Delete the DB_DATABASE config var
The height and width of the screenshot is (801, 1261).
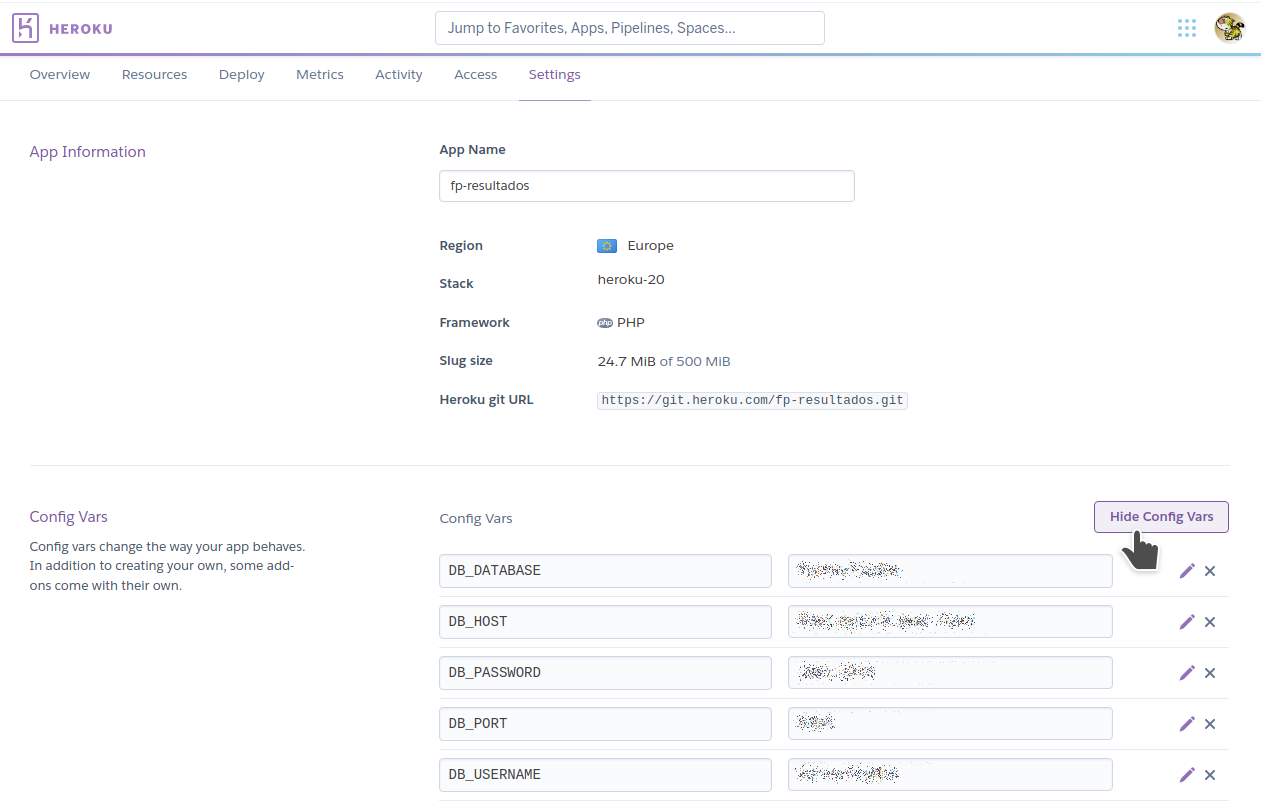click(1210, 571)
